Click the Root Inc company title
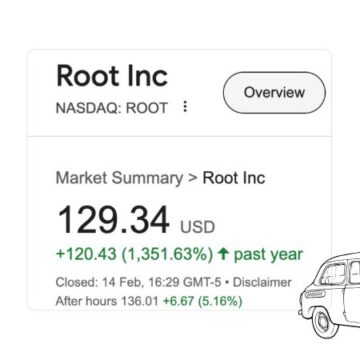 point(112,76)
